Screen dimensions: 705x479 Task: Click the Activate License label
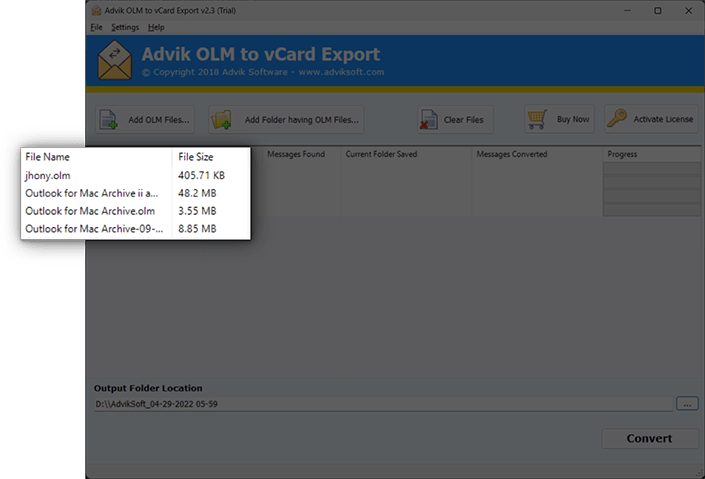click(663, 119)
